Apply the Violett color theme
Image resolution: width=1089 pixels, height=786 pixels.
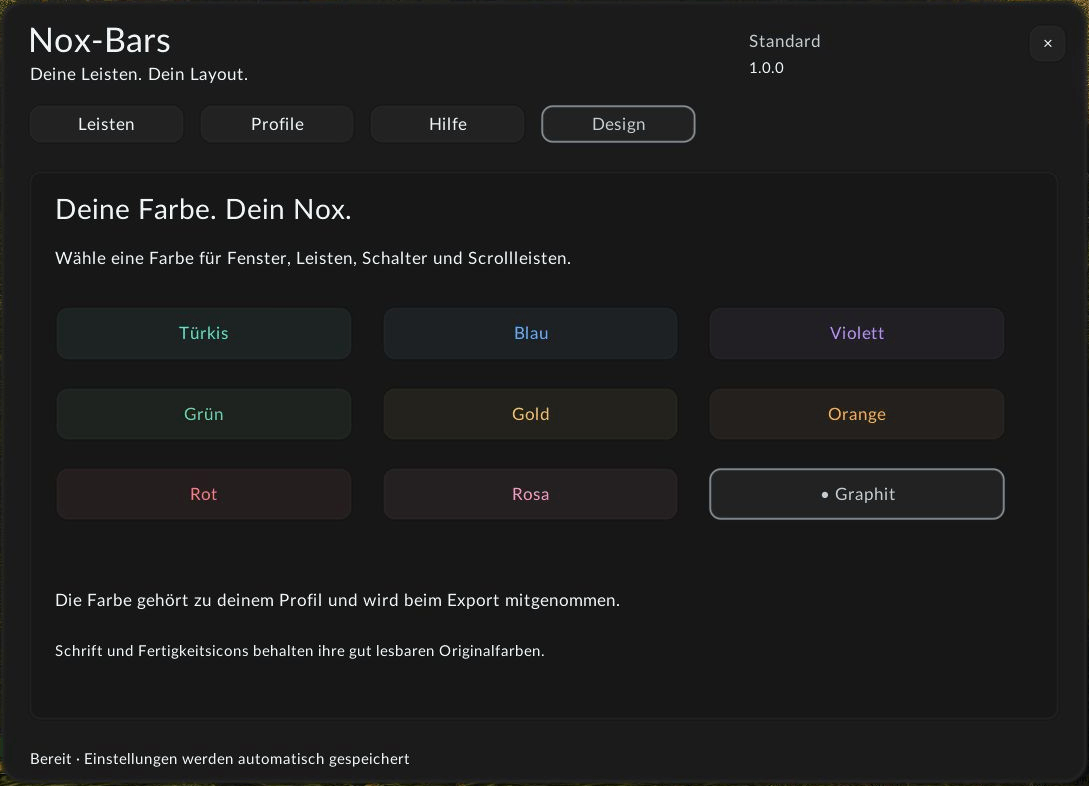pos(856,333)
